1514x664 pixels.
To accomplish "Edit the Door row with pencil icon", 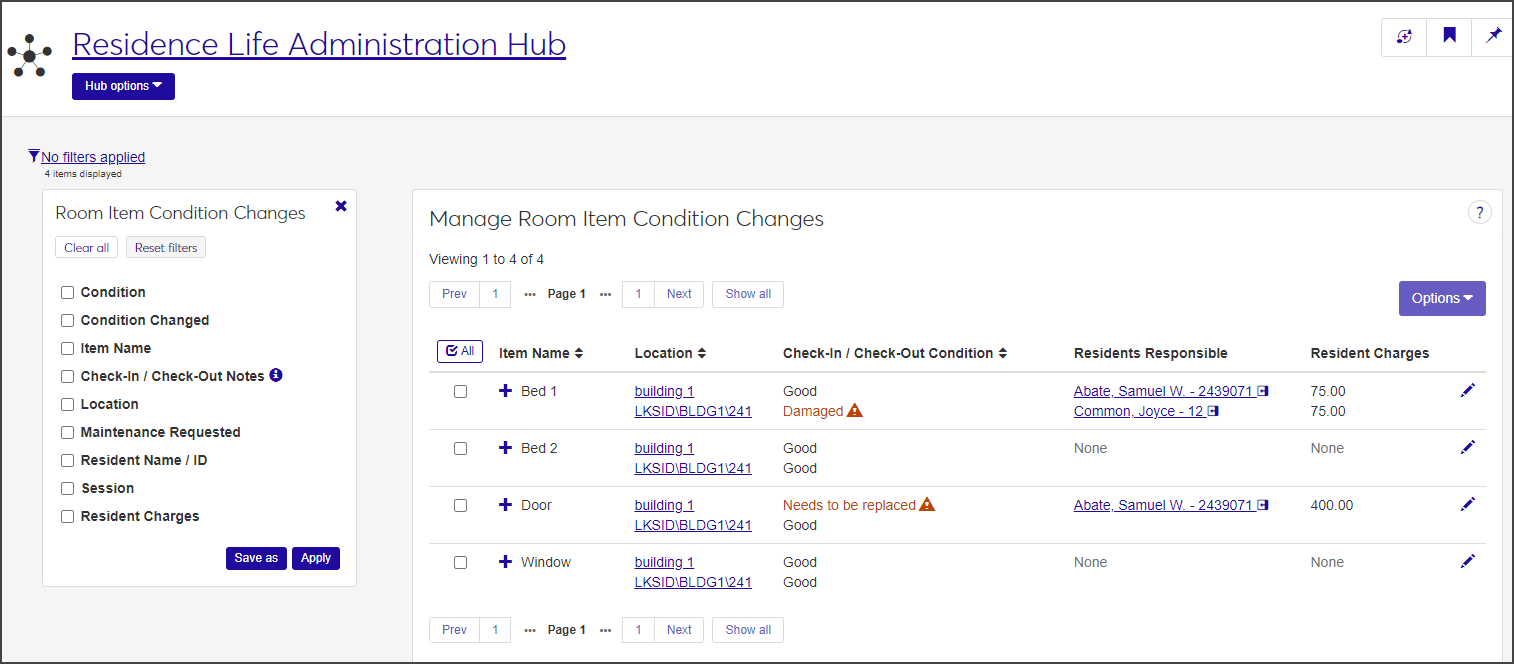I will click(x=1467, y=504).
